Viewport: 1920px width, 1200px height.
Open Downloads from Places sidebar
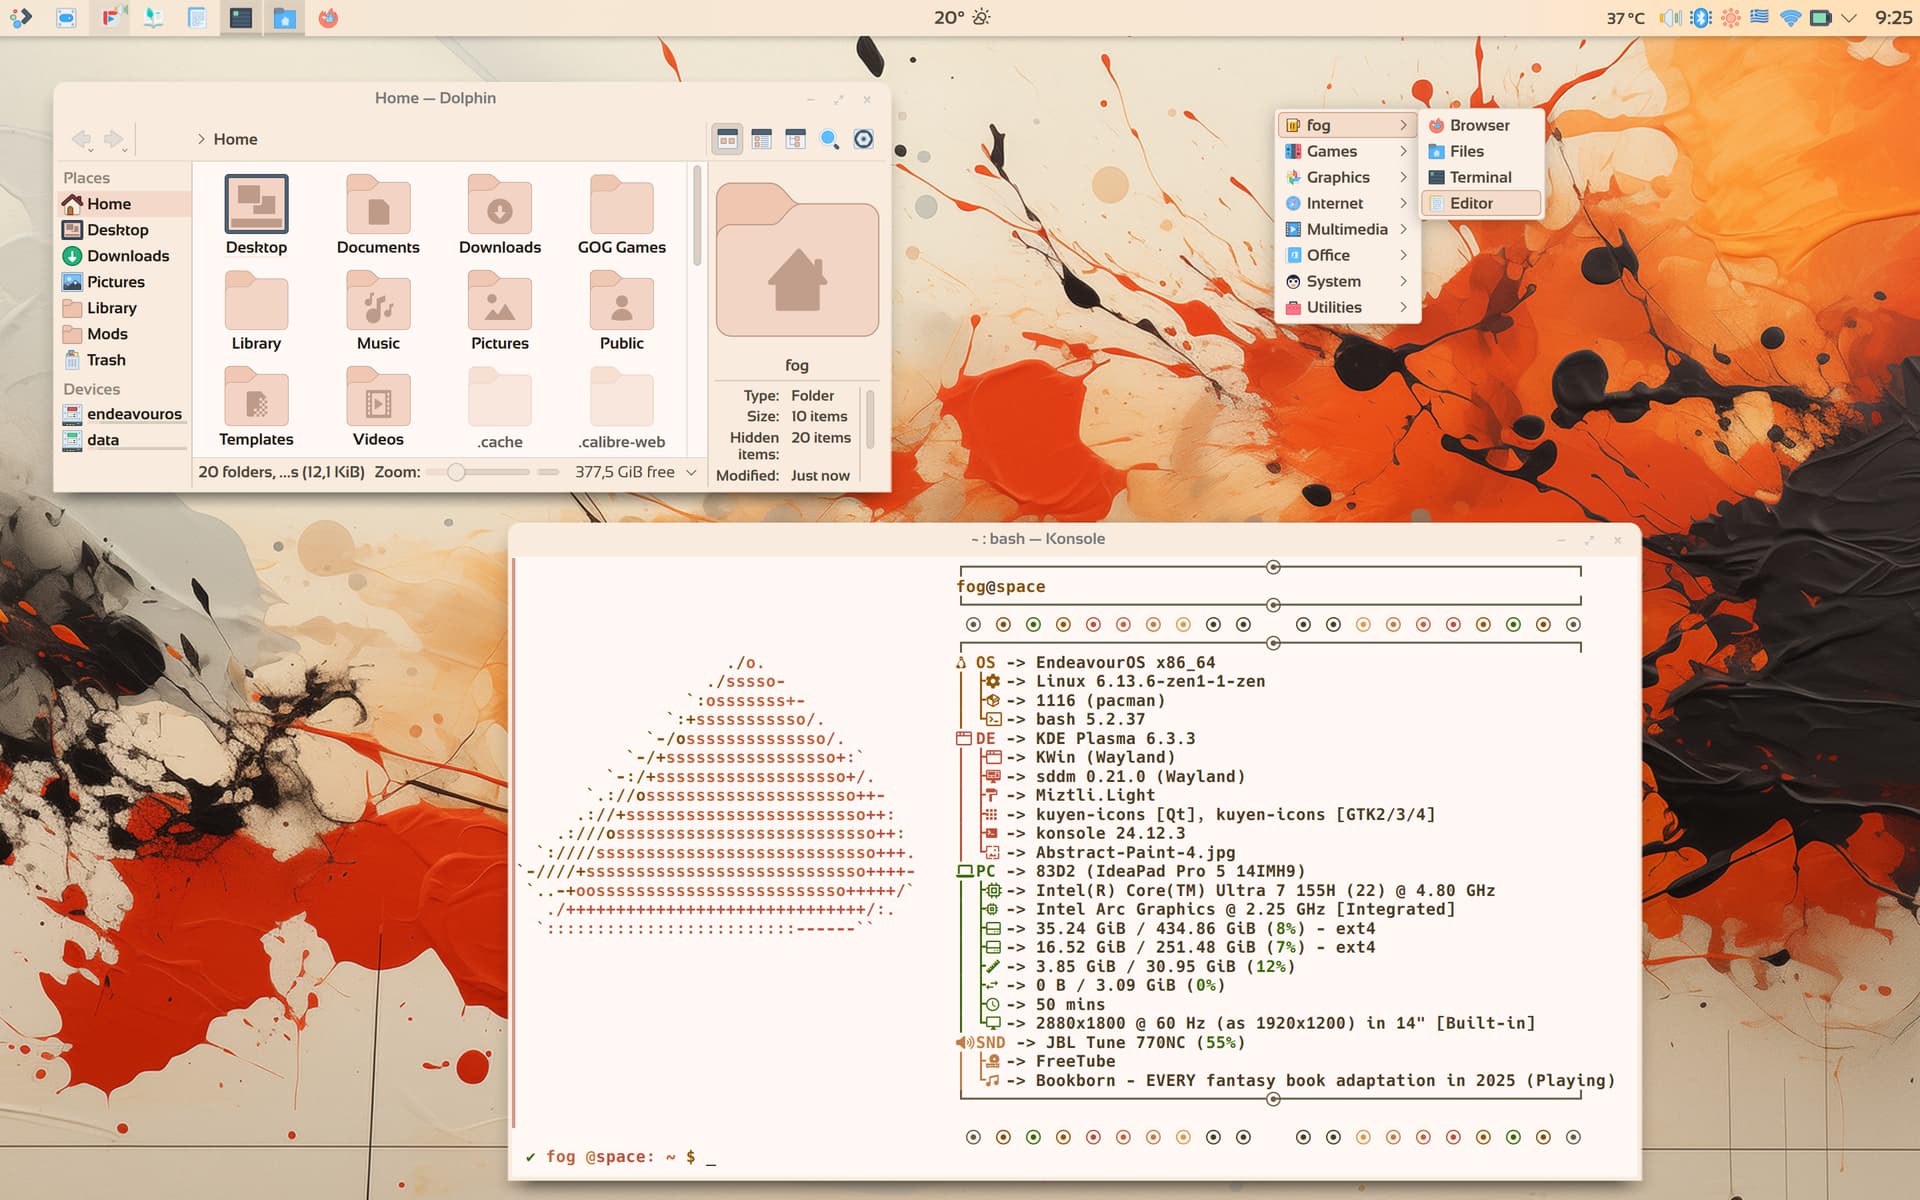pos(125,256)
